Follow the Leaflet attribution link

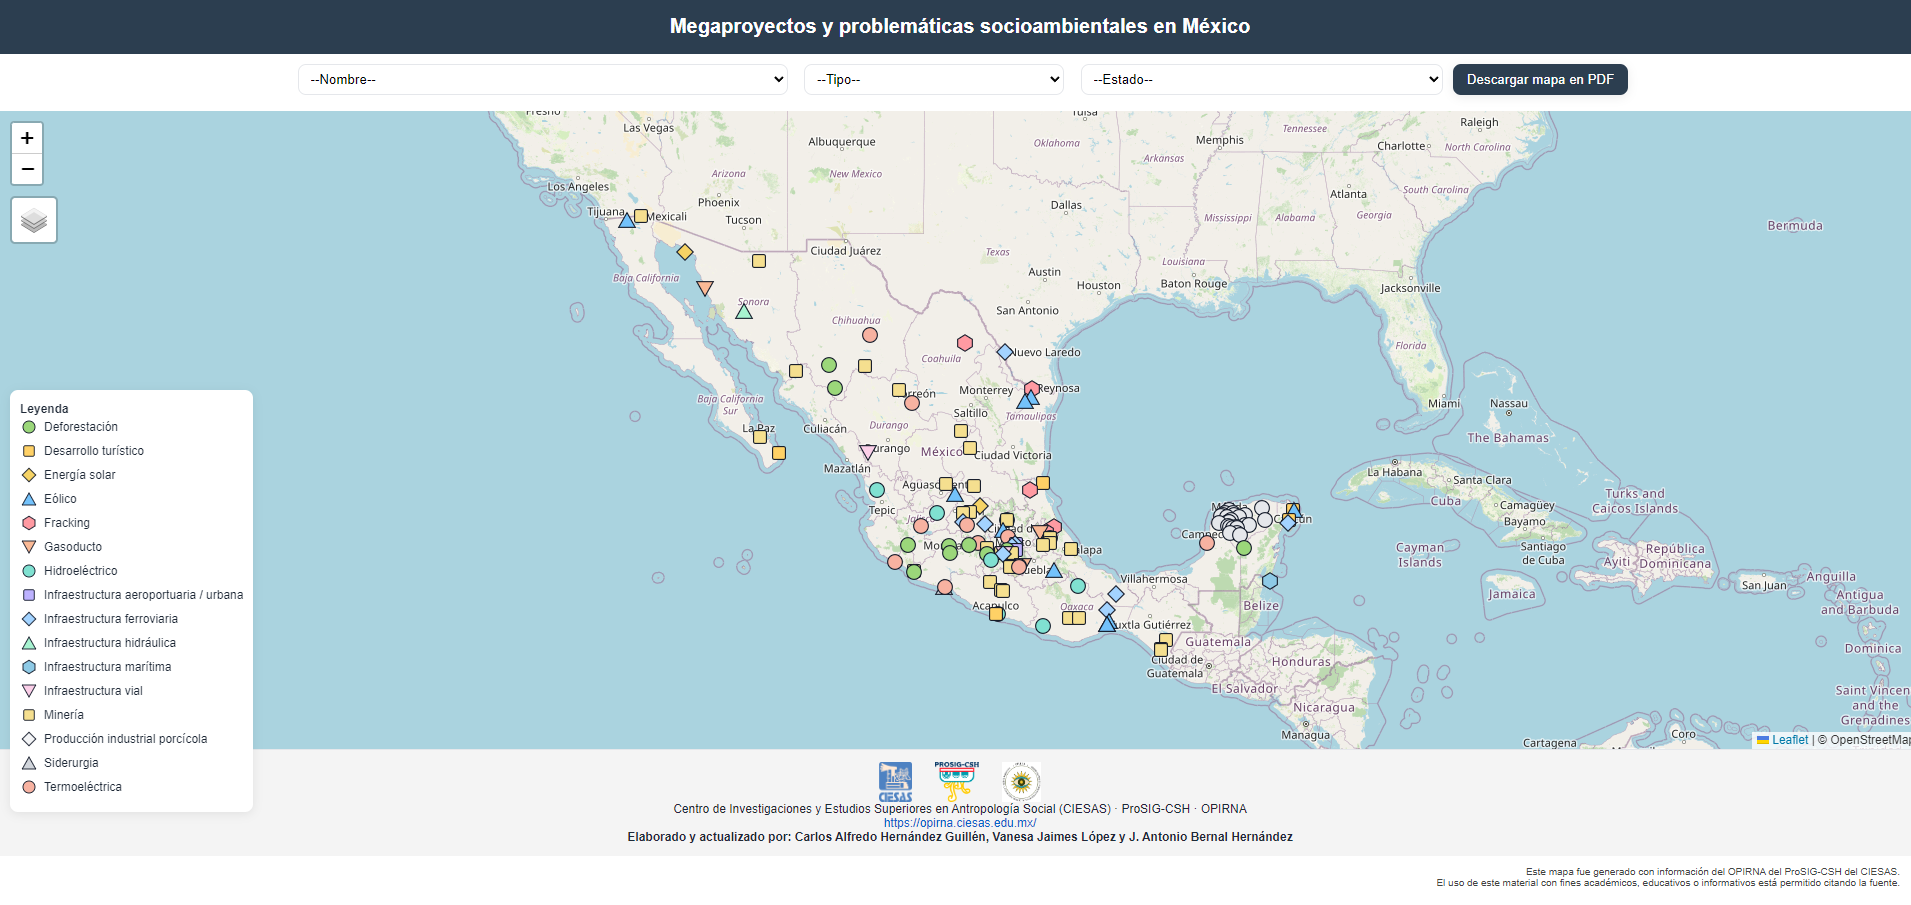[1789, 740]
